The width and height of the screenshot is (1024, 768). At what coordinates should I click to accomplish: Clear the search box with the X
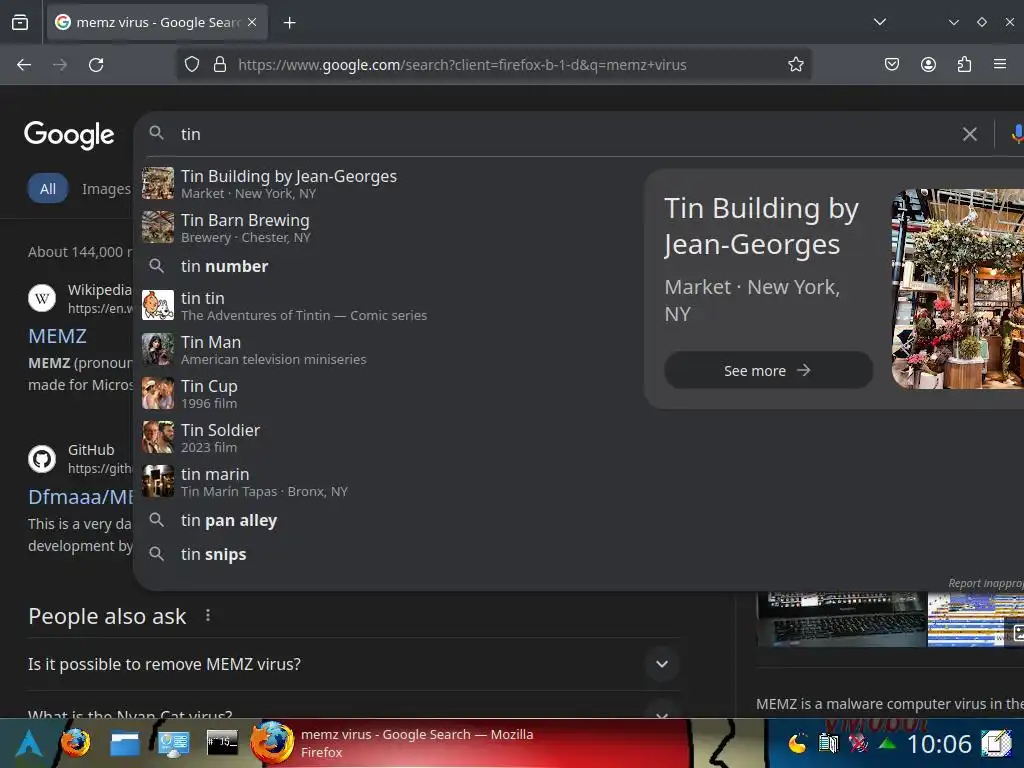tap(970, 134)
